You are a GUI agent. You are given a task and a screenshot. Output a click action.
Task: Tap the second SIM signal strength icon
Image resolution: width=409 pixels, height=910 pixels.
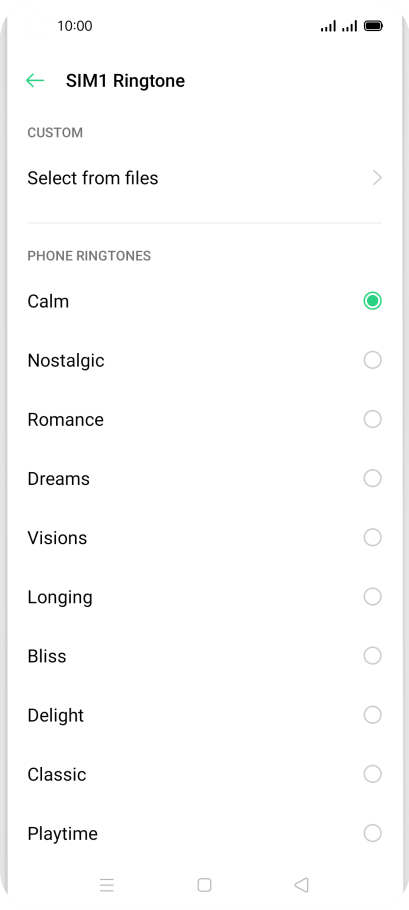(349, 26)
